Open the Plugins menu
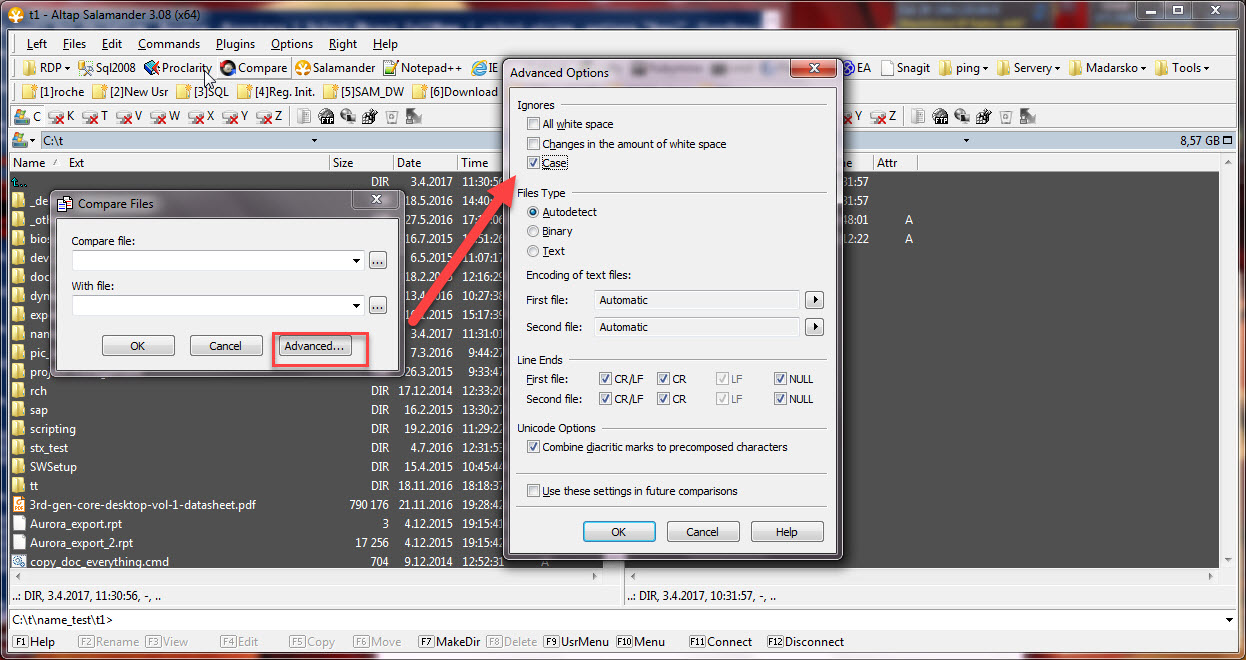This screenshot has width=1246, height=660. pos(235,44)
